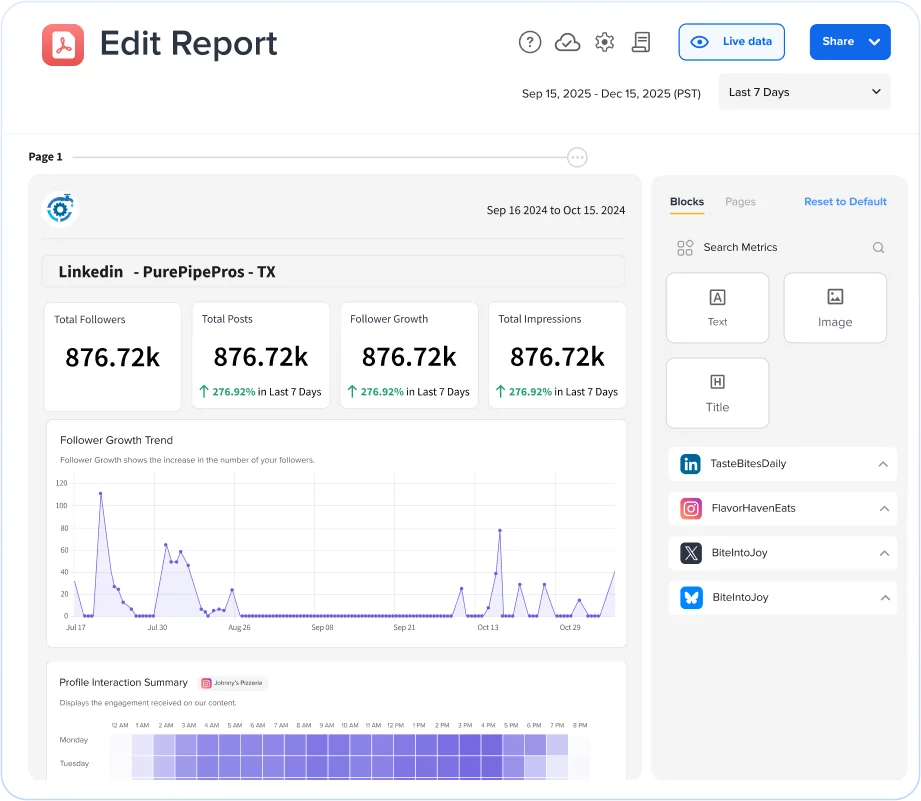Open the help icon near the top toolbar

[529, 42]
